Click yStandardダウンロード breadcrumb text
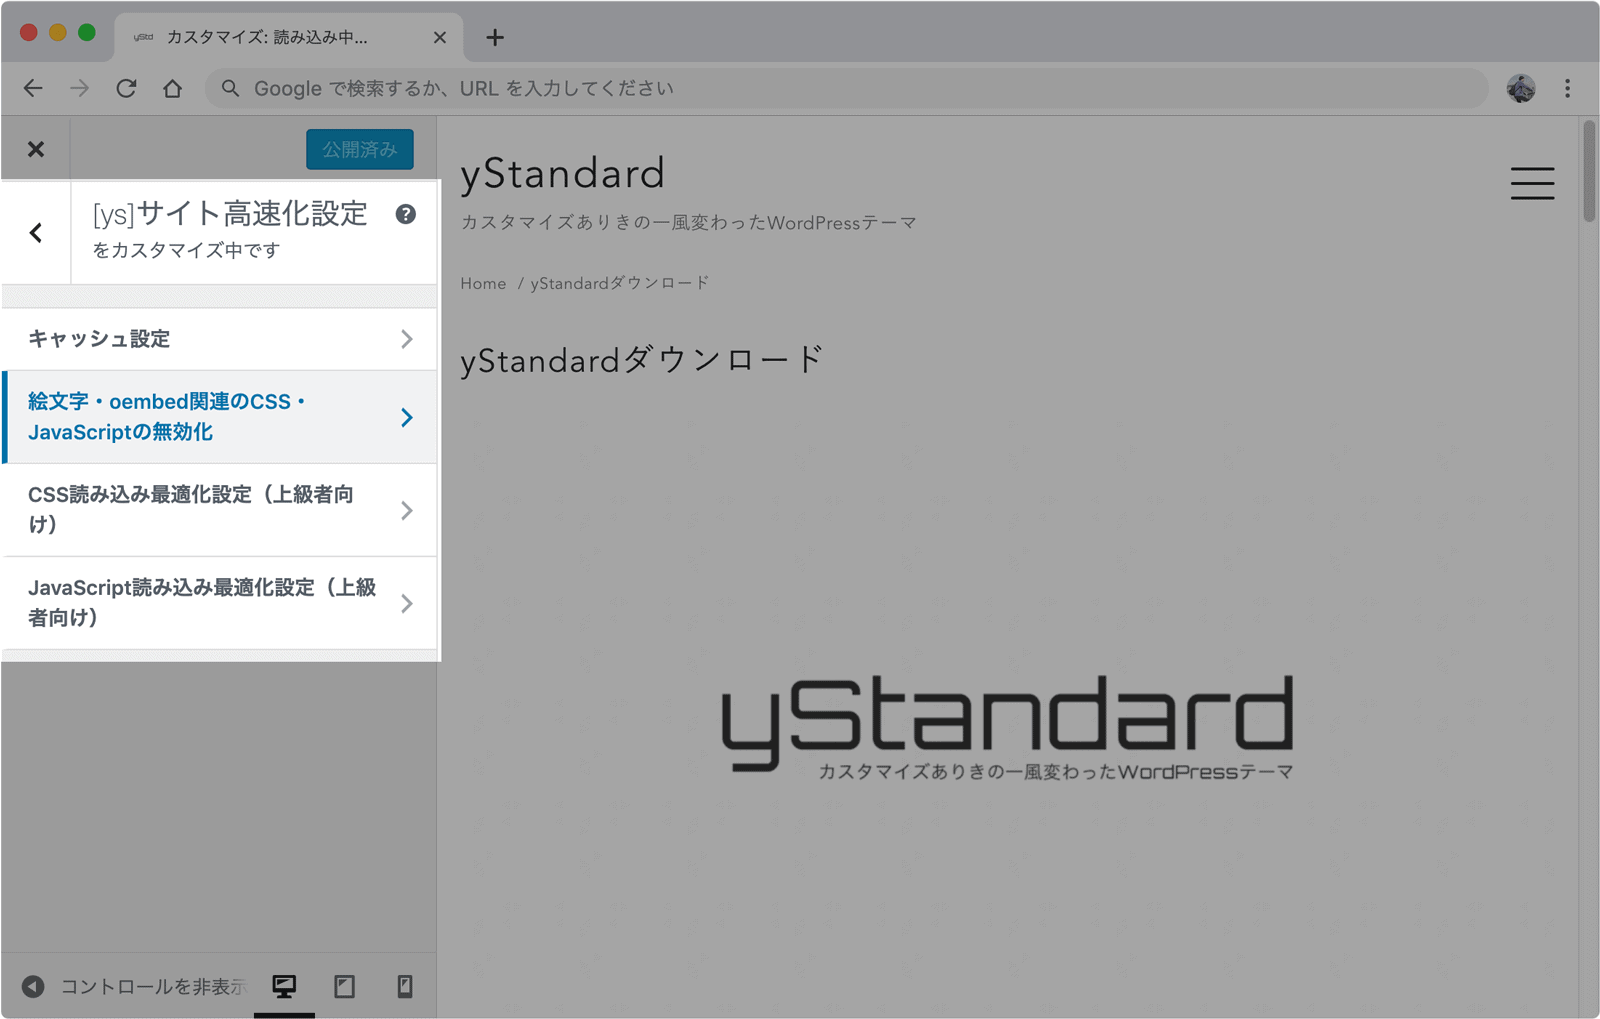The width and height of the screenshot is (1600, 1019). [x=620, y=284]
